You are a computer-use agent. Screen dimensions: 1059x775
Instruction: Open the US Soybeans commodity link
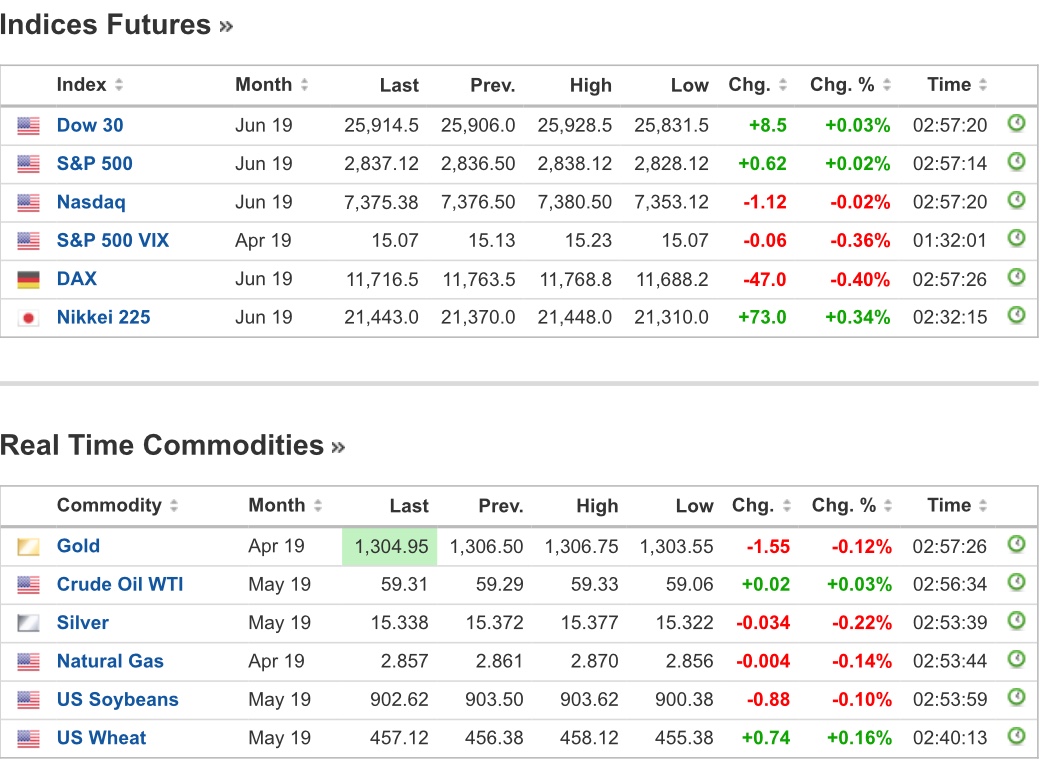click(117, 699)
